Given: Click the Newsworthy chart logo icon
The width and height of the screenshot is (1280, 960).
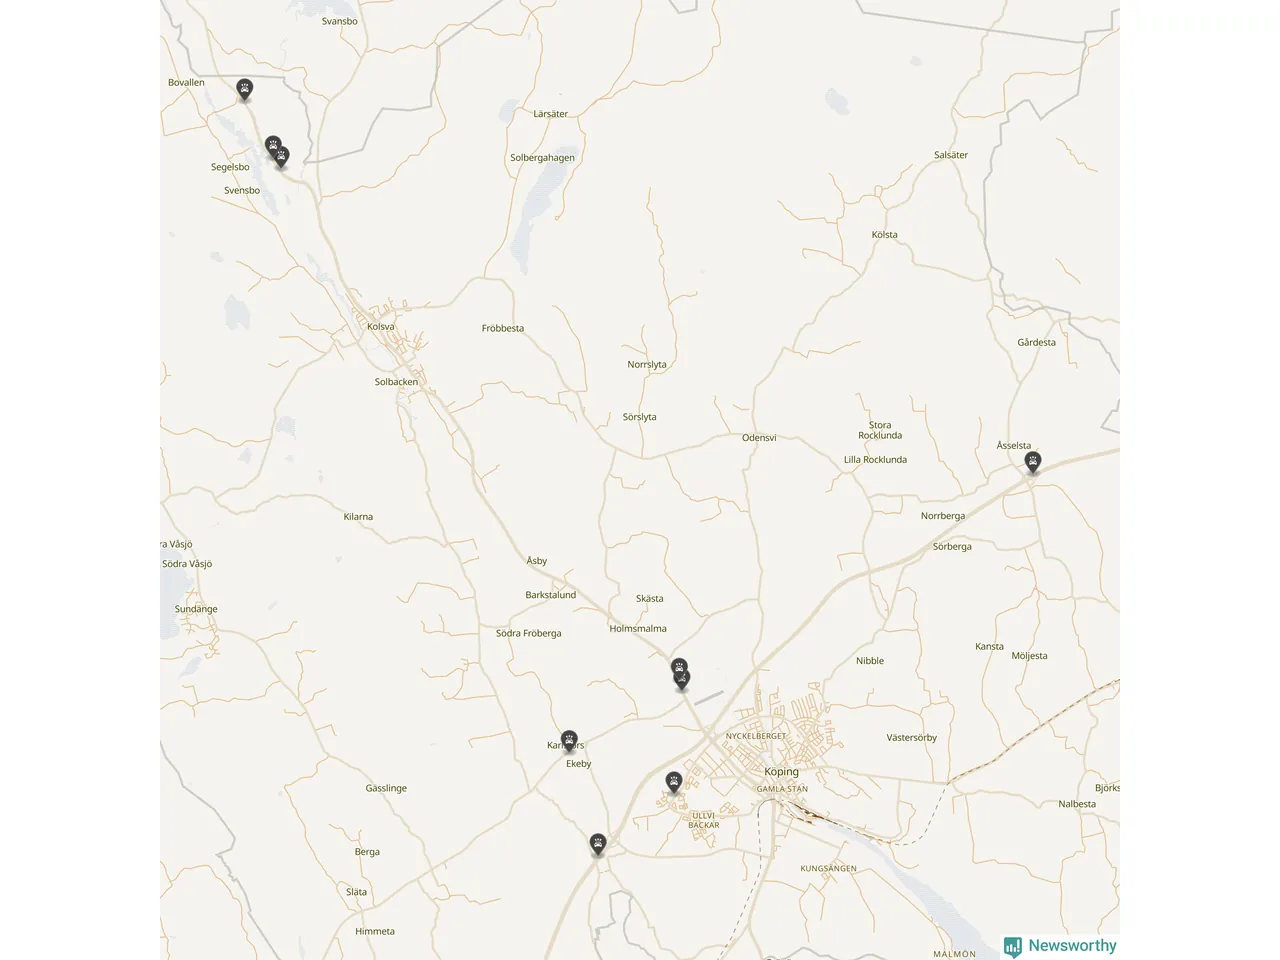Looking at the screenshot, I should 1013,946.
